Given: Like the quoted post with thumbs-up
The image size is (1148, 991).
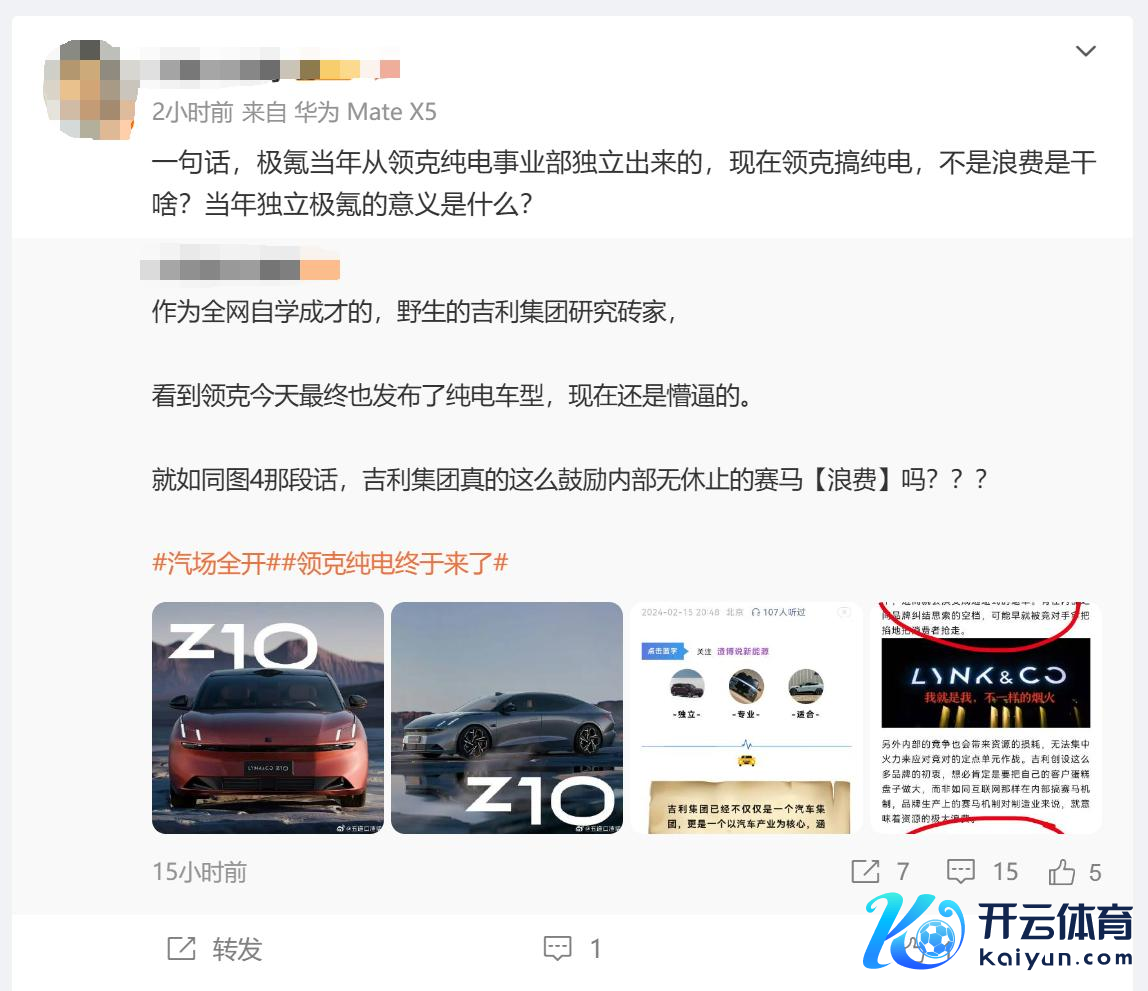Looking at the screenshot, I should click(x=1062, y=872).
